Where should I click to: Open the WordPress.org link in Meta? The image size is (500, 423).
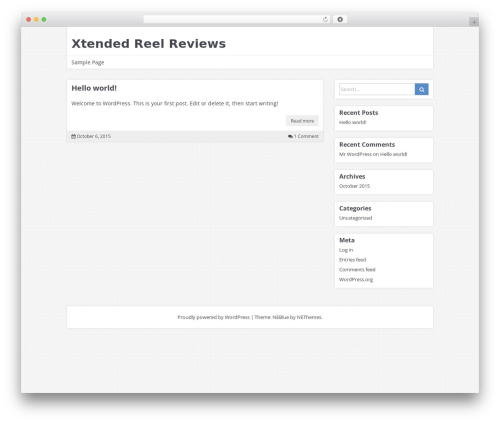[356, 280]
